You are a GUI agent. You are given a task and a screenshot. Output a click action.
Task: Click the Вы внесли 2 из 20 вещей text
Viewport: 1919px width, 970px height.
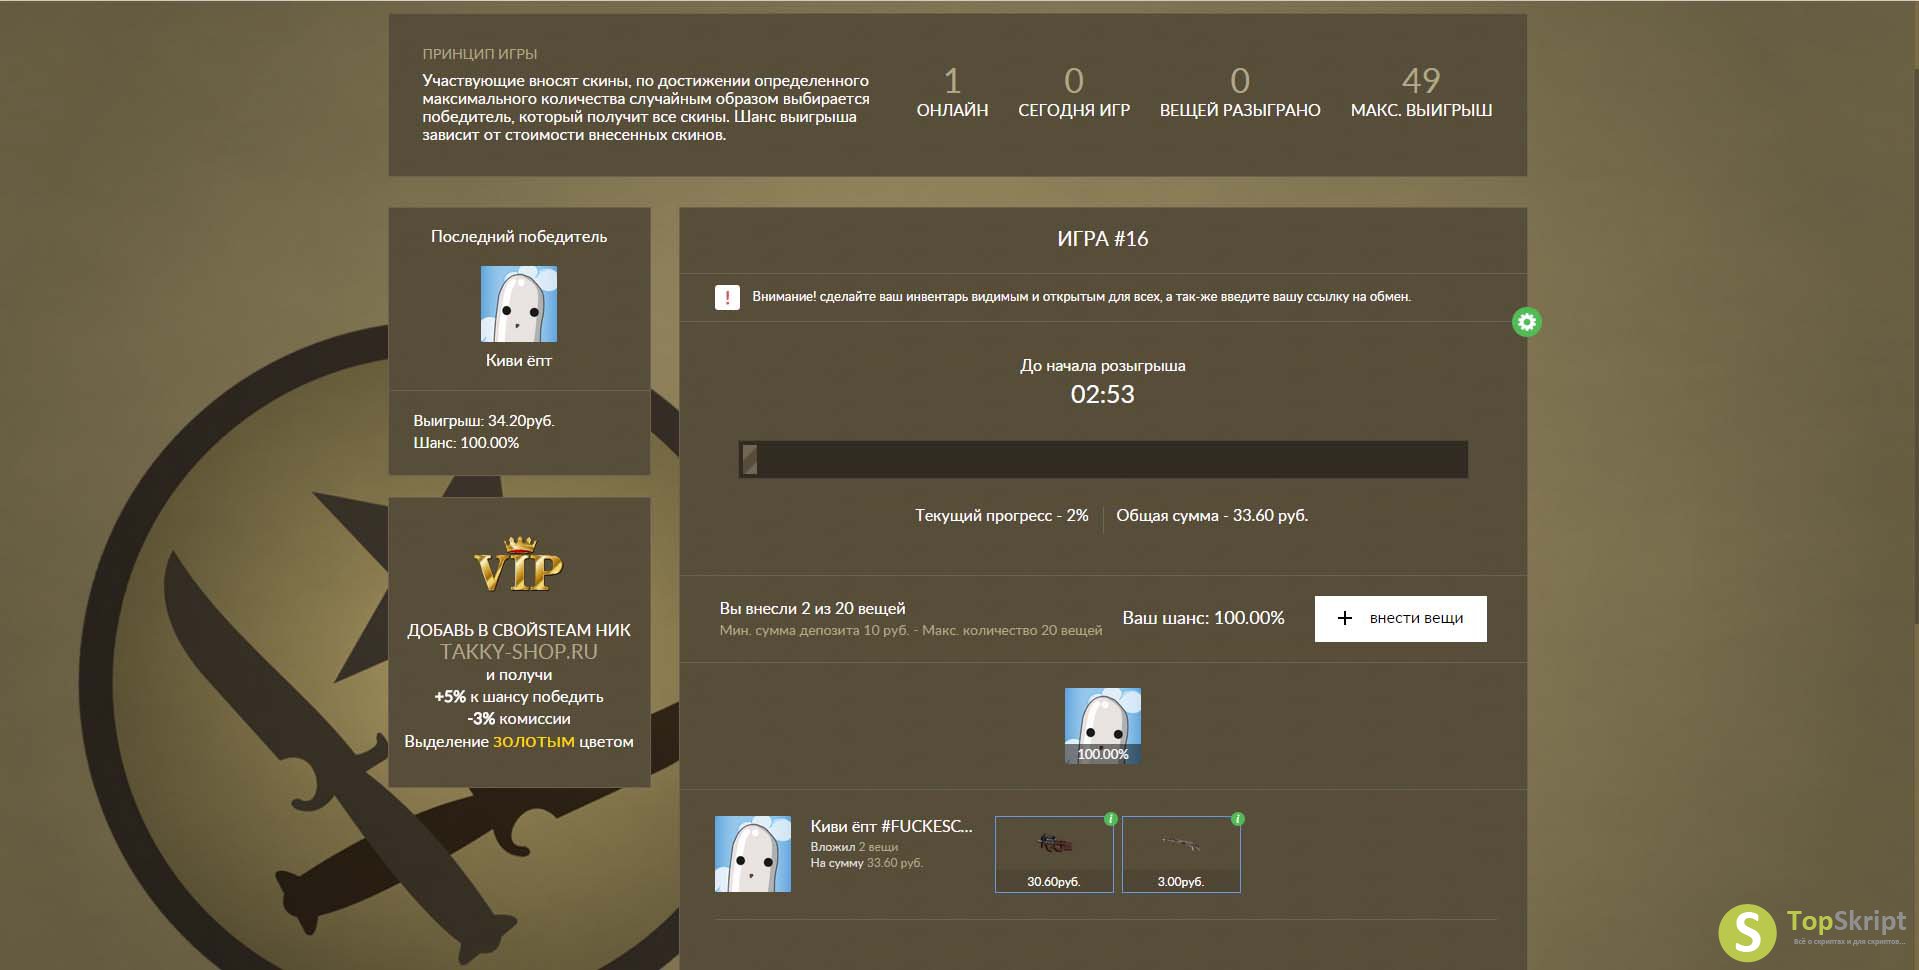812,608
